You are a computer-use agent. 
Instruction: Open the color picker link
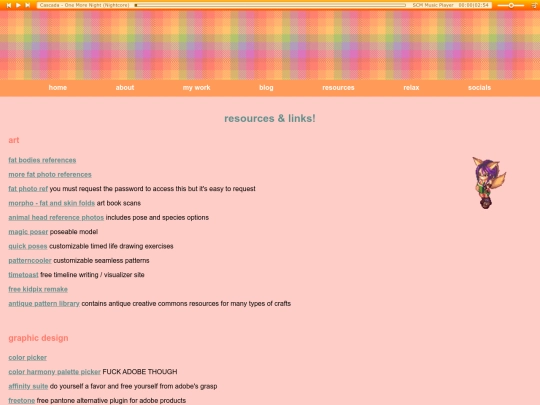[x=27, y=357]
